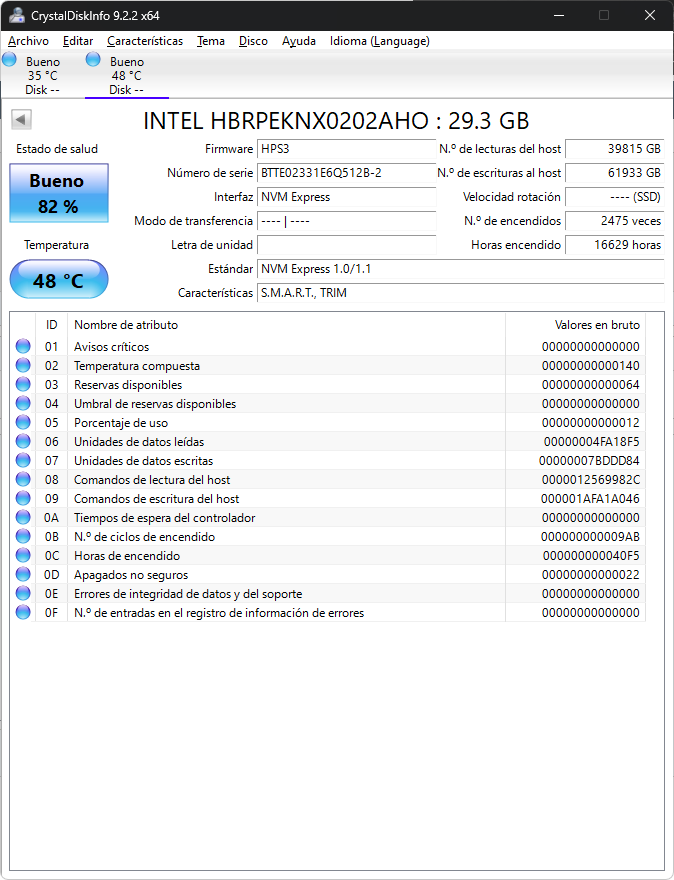This screenshot has height=880, width=674.
Task: Click raw value 000000000009AB
Action: [x=590, y=537]
